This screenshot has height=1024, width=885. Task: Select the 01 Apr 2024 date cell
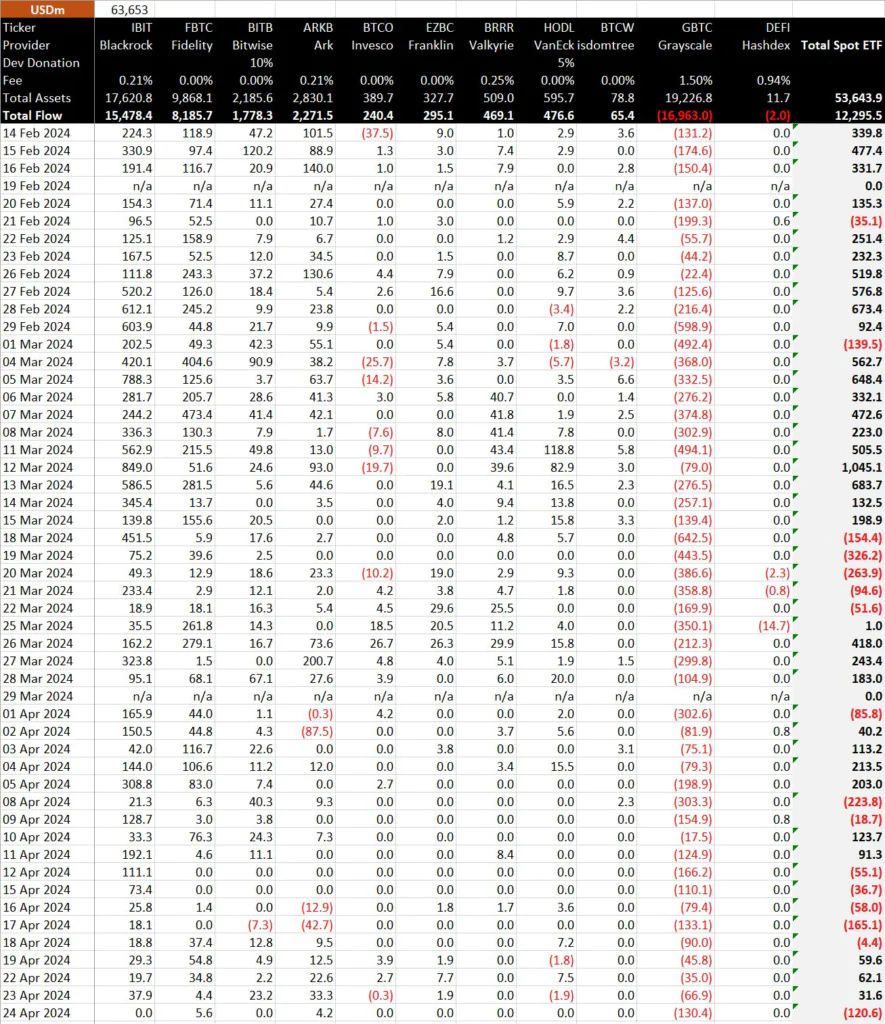click(x=36, y=714)
